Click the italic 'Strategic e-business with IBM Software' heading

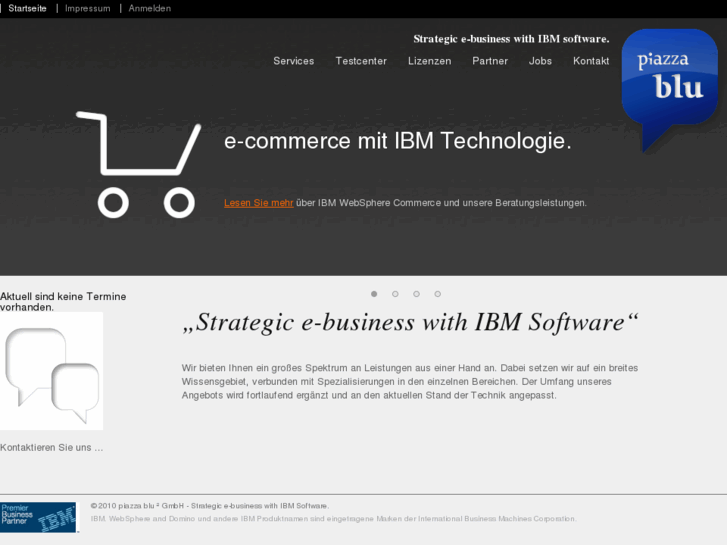click(x=410, y=322)
